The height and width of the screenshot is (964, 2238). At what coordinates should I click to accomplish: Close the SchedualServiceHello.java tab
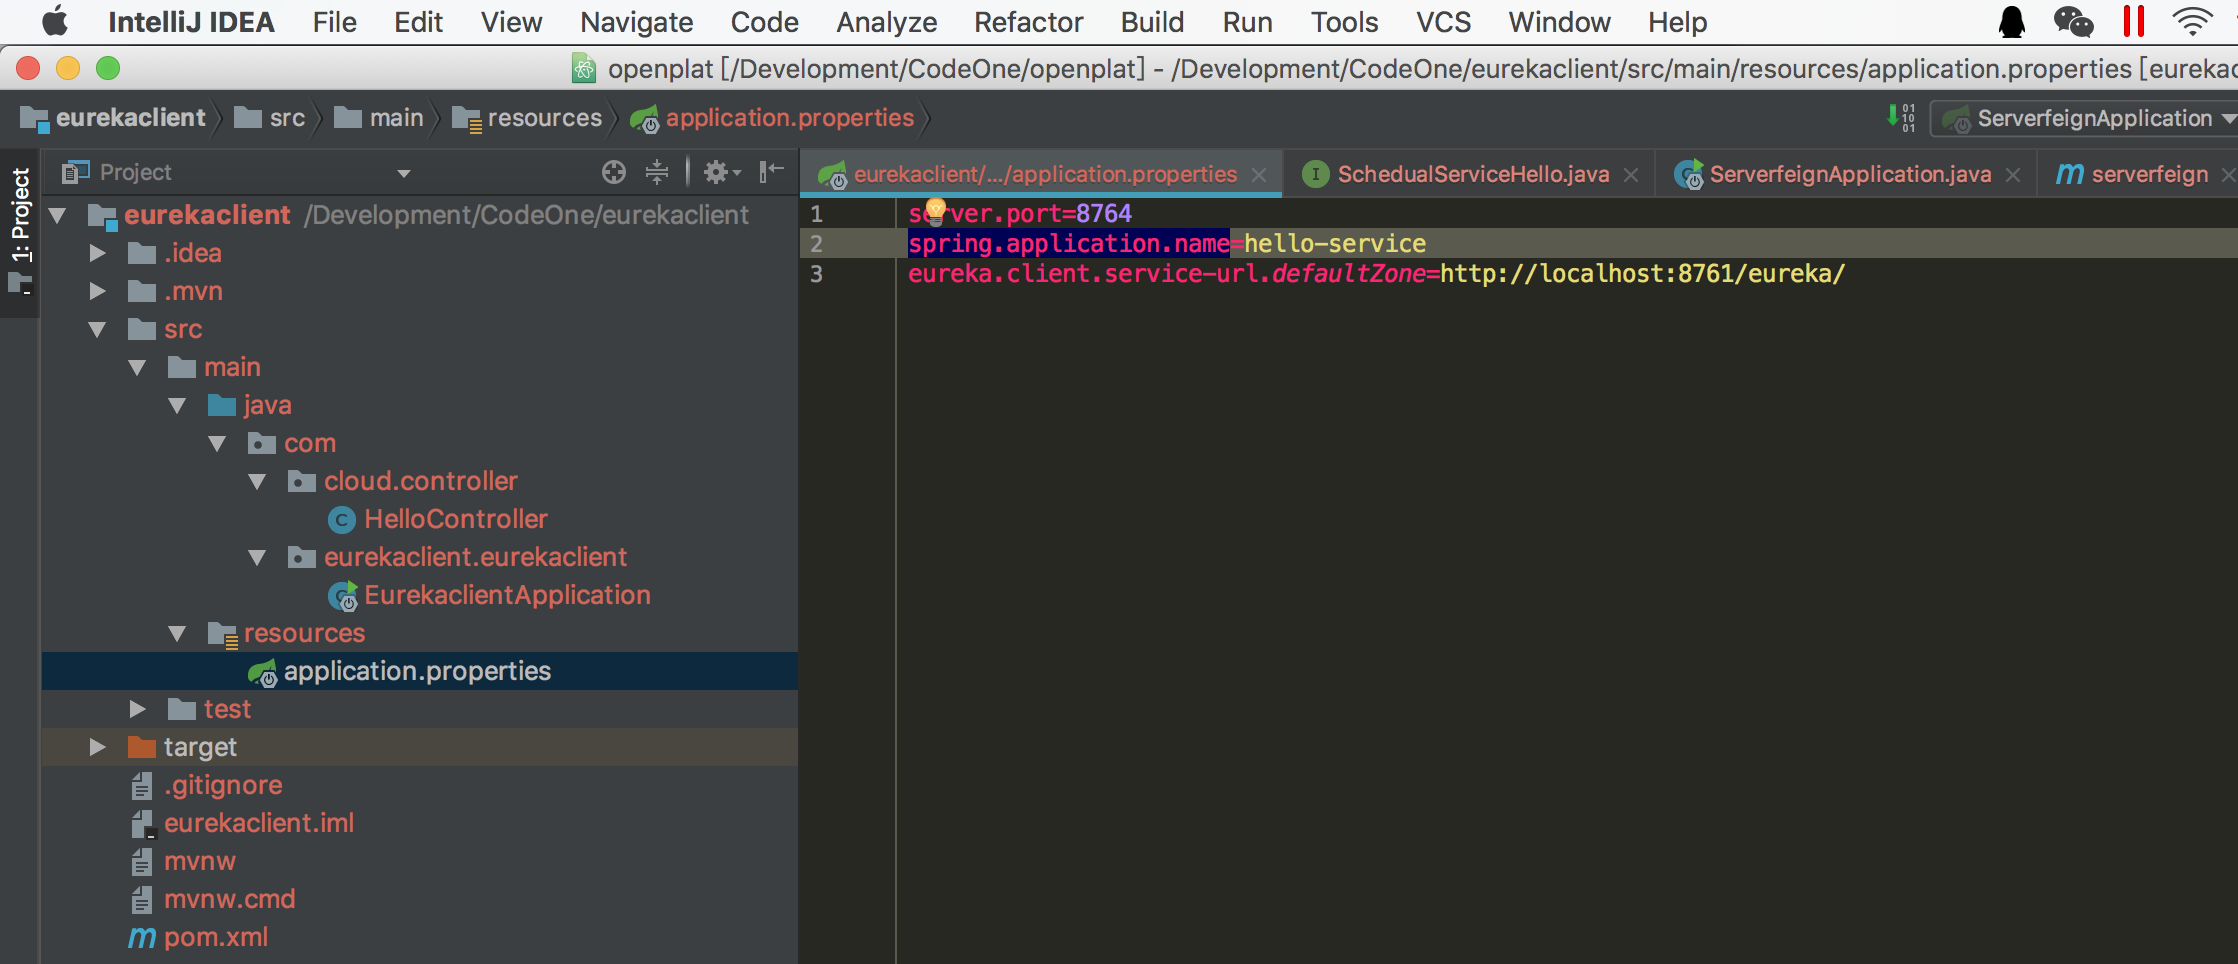tap(1631, 175)
